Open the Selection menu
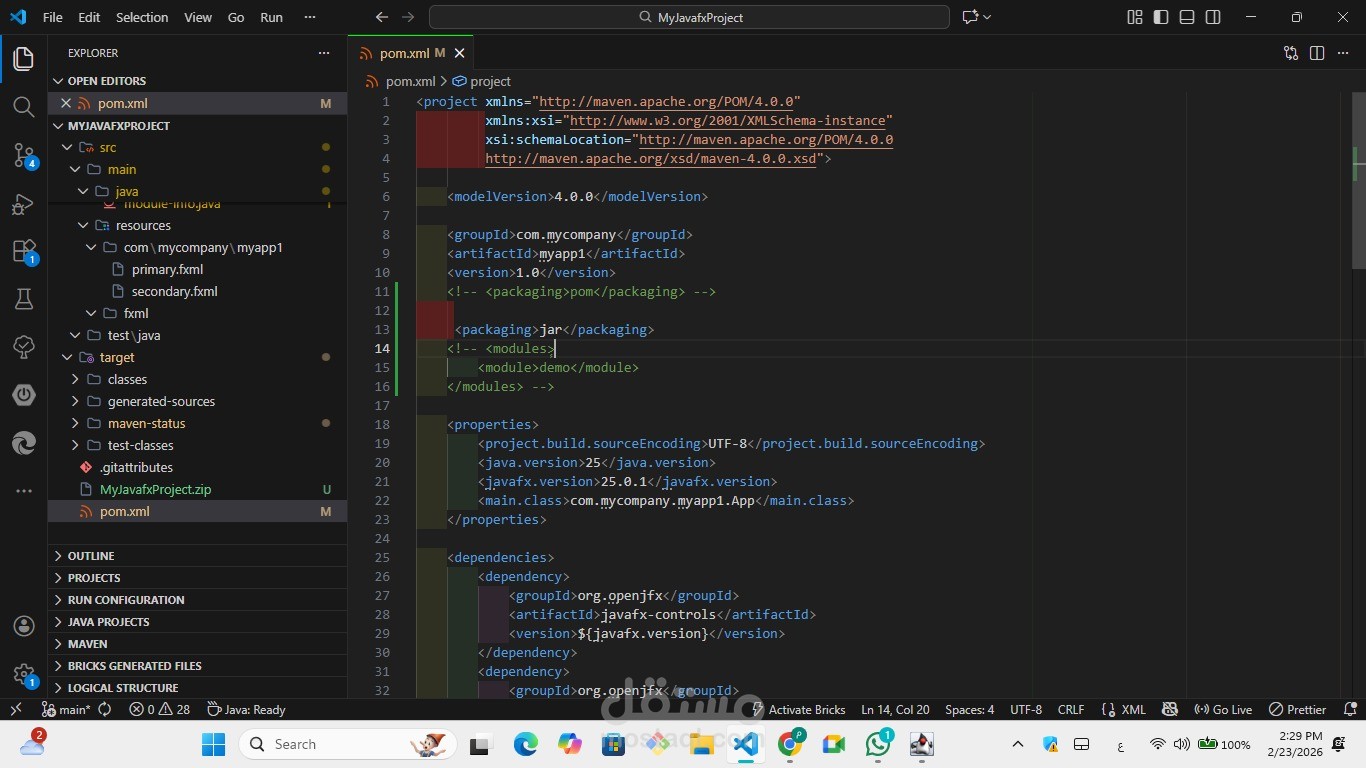The width and height of the screenshot is (1366, 768). (x=142, y=17)
